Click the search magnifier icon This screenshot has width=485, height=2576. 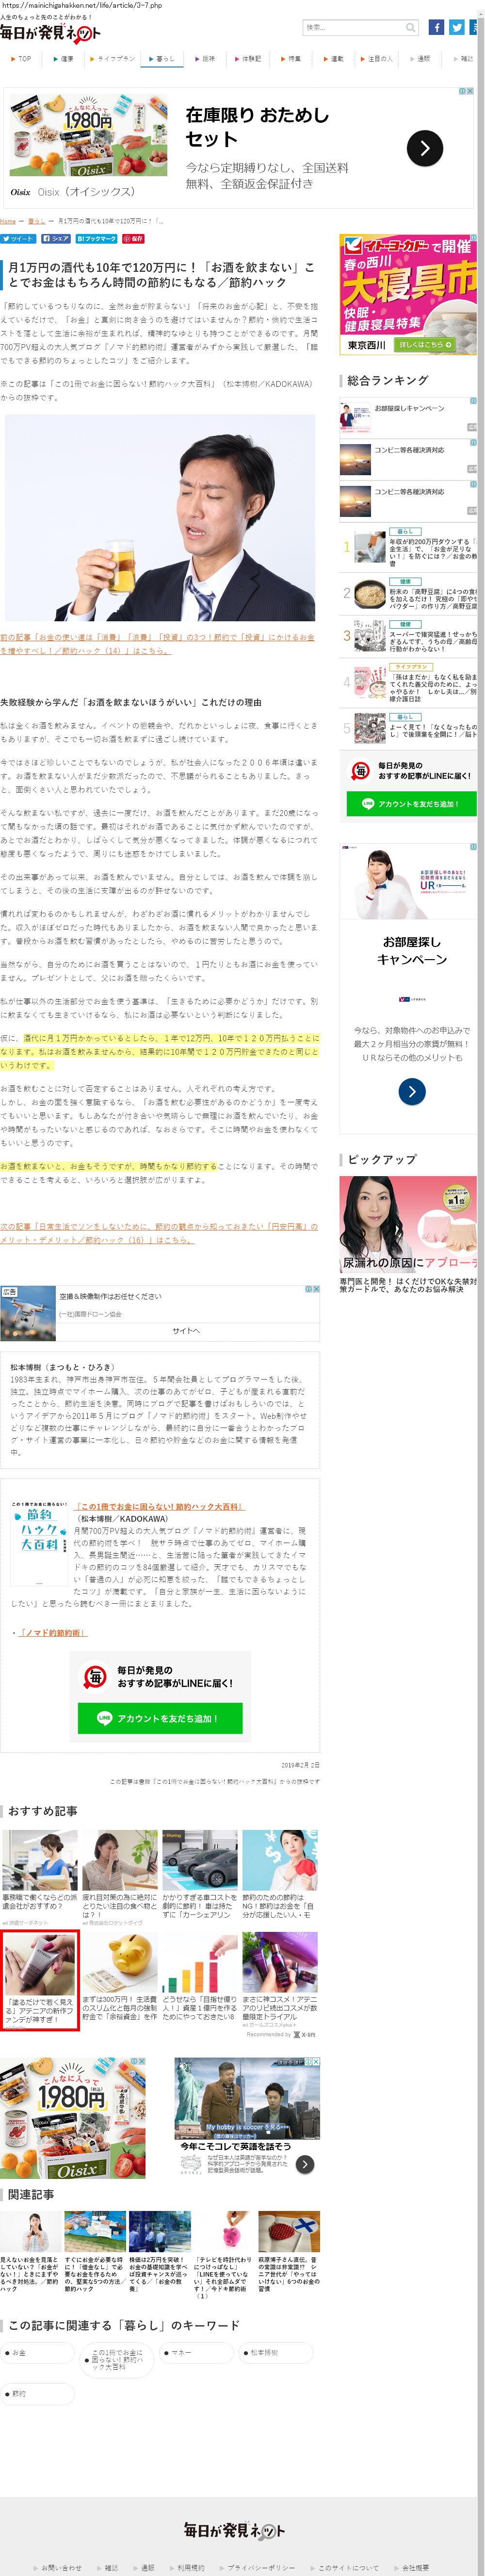click(x=410, y=28)
